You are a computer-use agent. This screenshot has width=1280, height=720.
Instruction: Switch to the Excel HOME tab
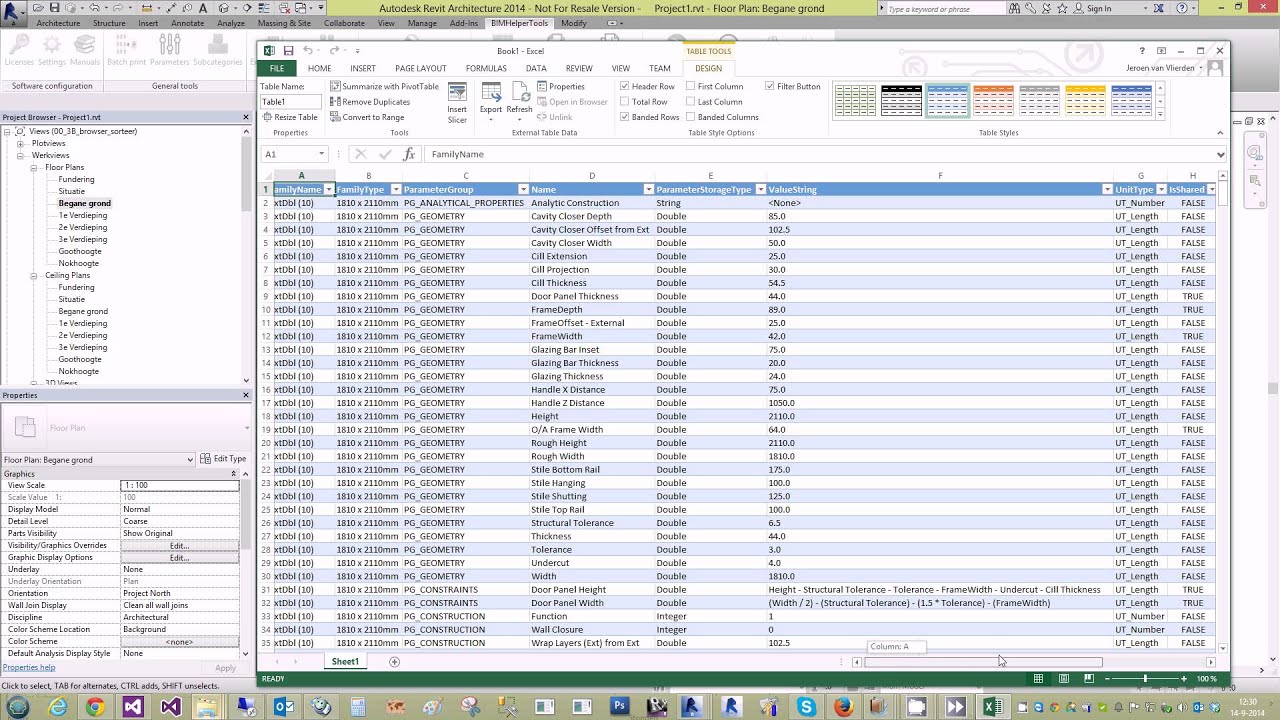pyautogui.click(x=319, y=68)
